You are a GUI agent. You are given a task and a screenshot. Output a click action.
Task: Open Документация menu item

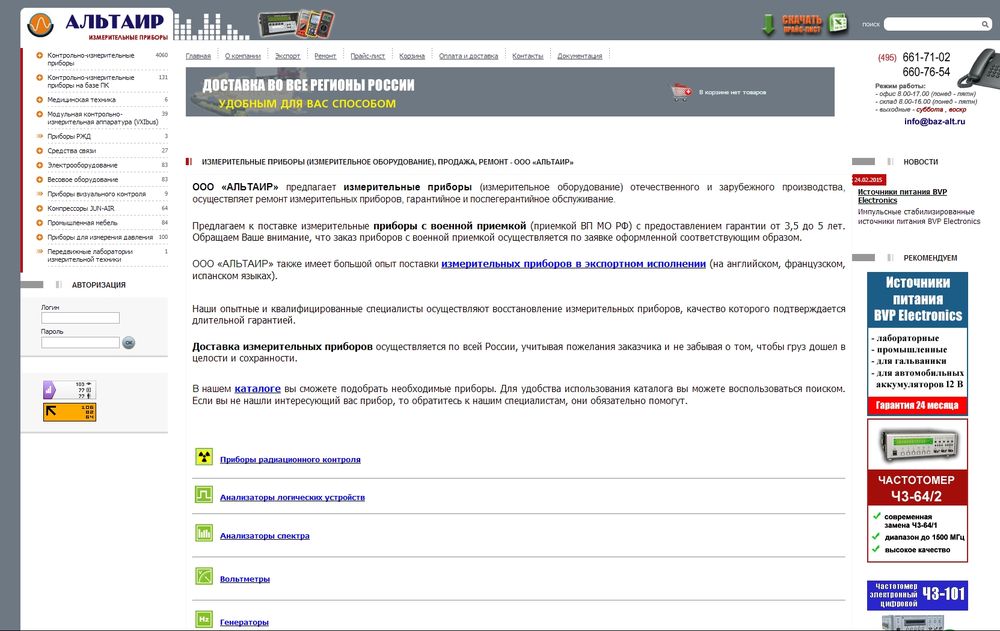(579, 56)
